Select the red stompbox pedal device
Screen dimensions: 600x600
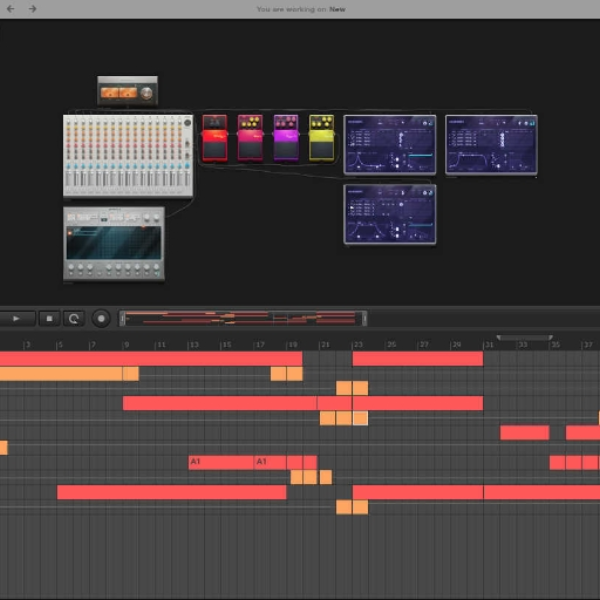[x=215, y=138]
